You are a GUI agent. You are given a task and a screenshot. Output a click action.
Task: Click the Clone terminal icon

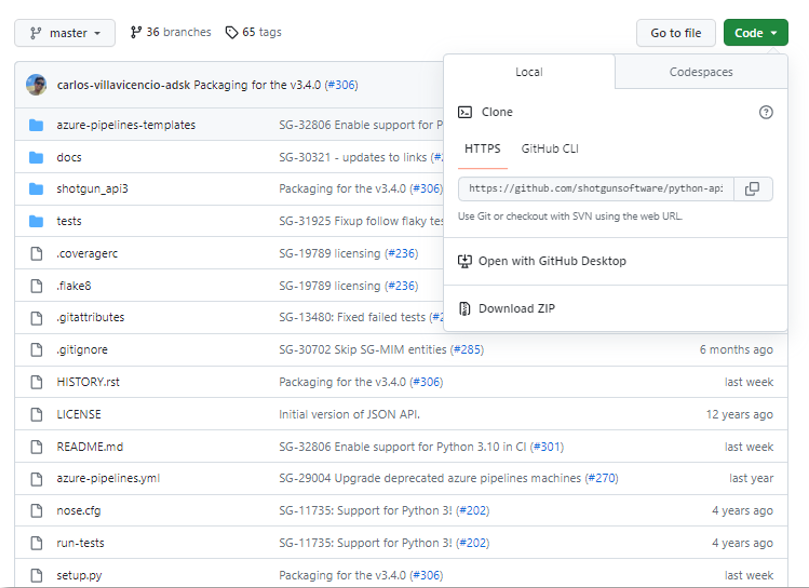(x=465, y=112)
